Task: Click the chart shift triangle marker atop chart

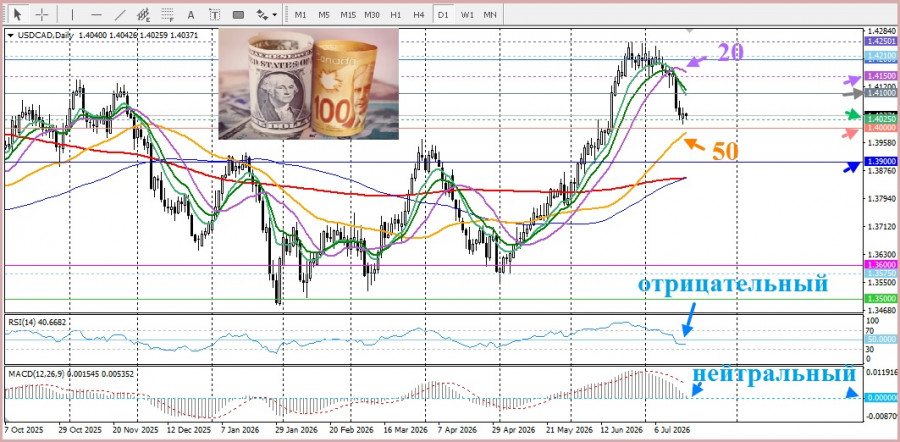Action: click(689, 30)
